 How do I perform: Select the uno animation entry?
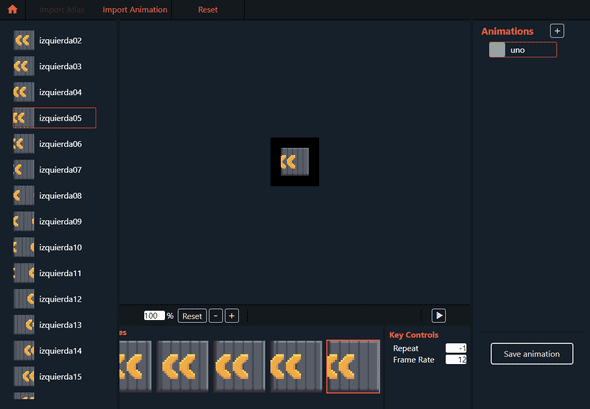(x=523, y=50)
